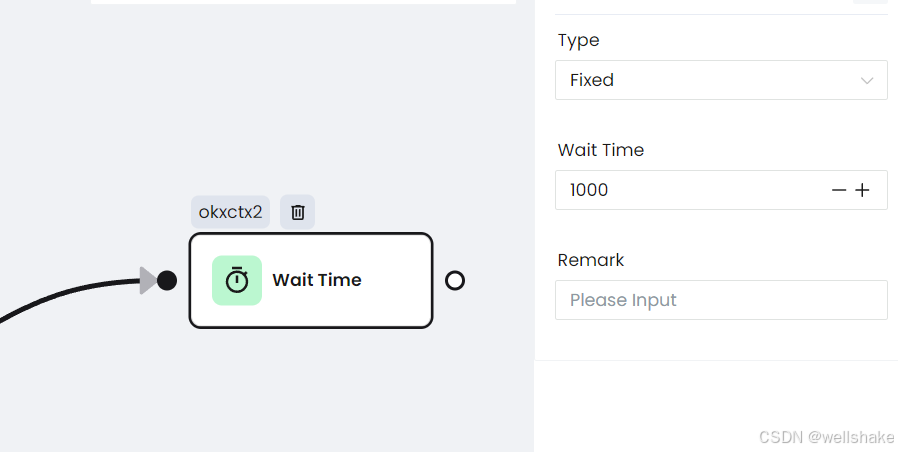Decrease wait time with the minus icon
This screenshot has height=452, width=898.
click(839, 190)
